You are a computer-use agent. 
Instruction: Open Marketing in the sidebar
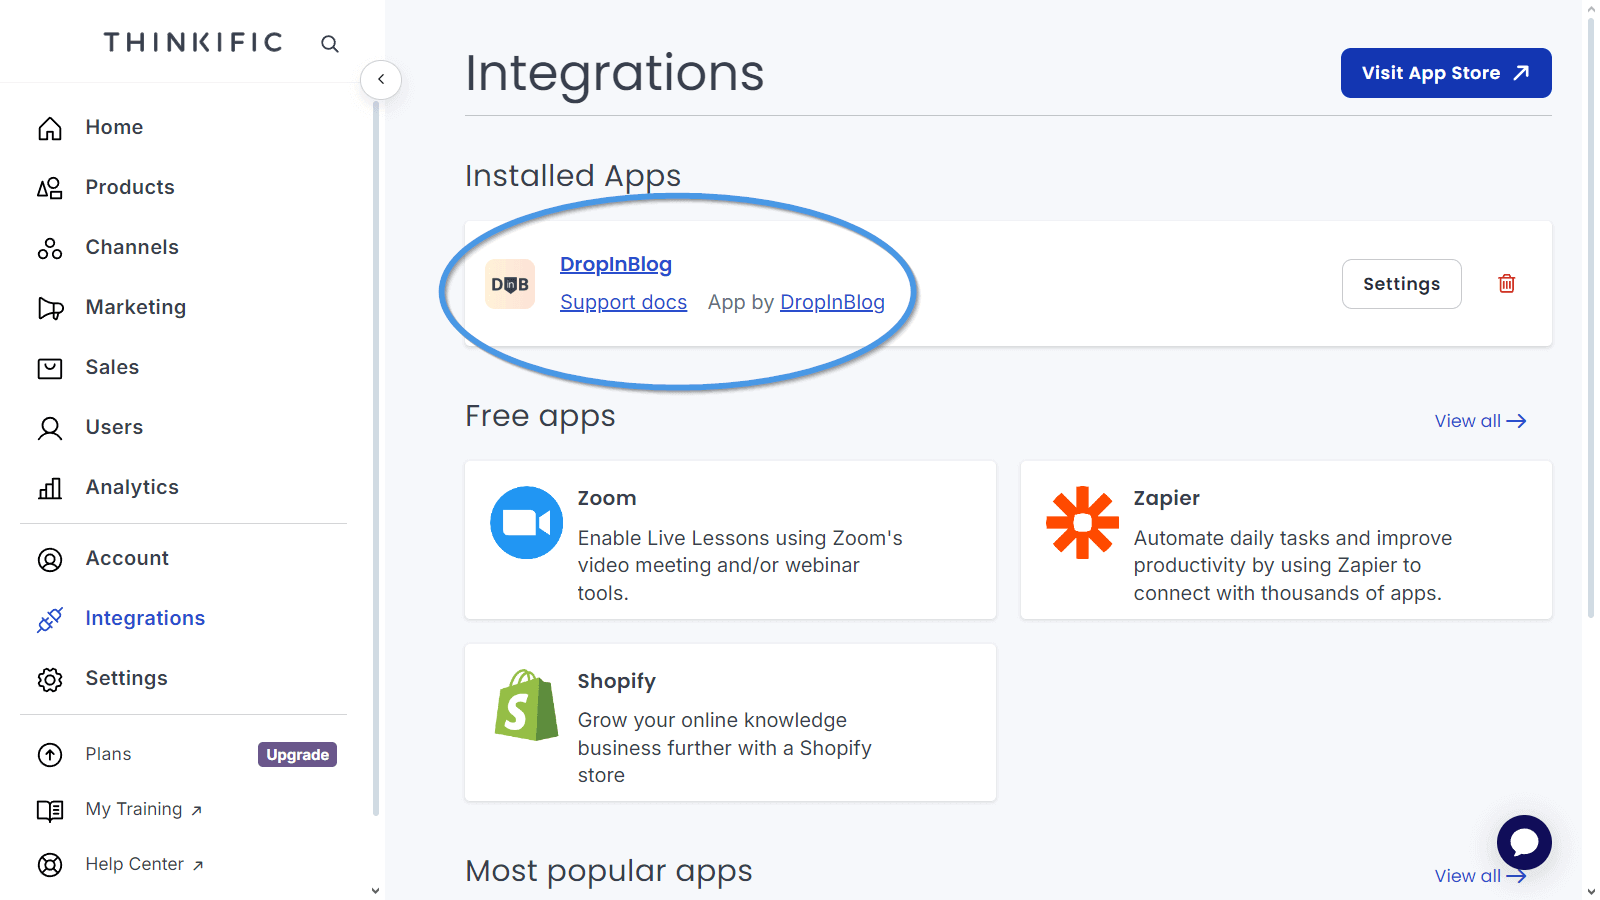(x=136, y=307)
